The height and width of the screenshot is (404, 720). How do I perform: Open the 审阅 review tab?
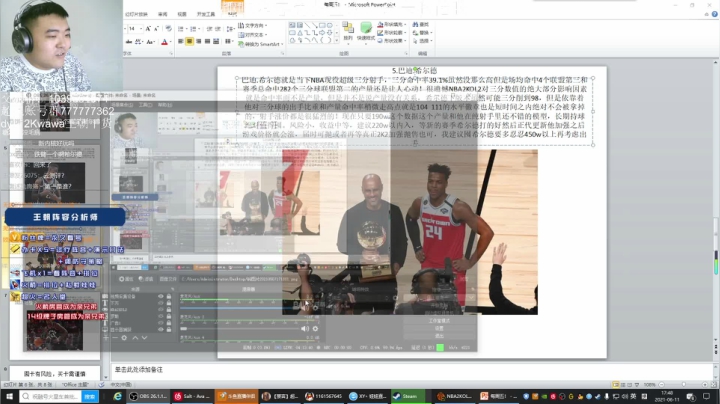click(163, 14)
